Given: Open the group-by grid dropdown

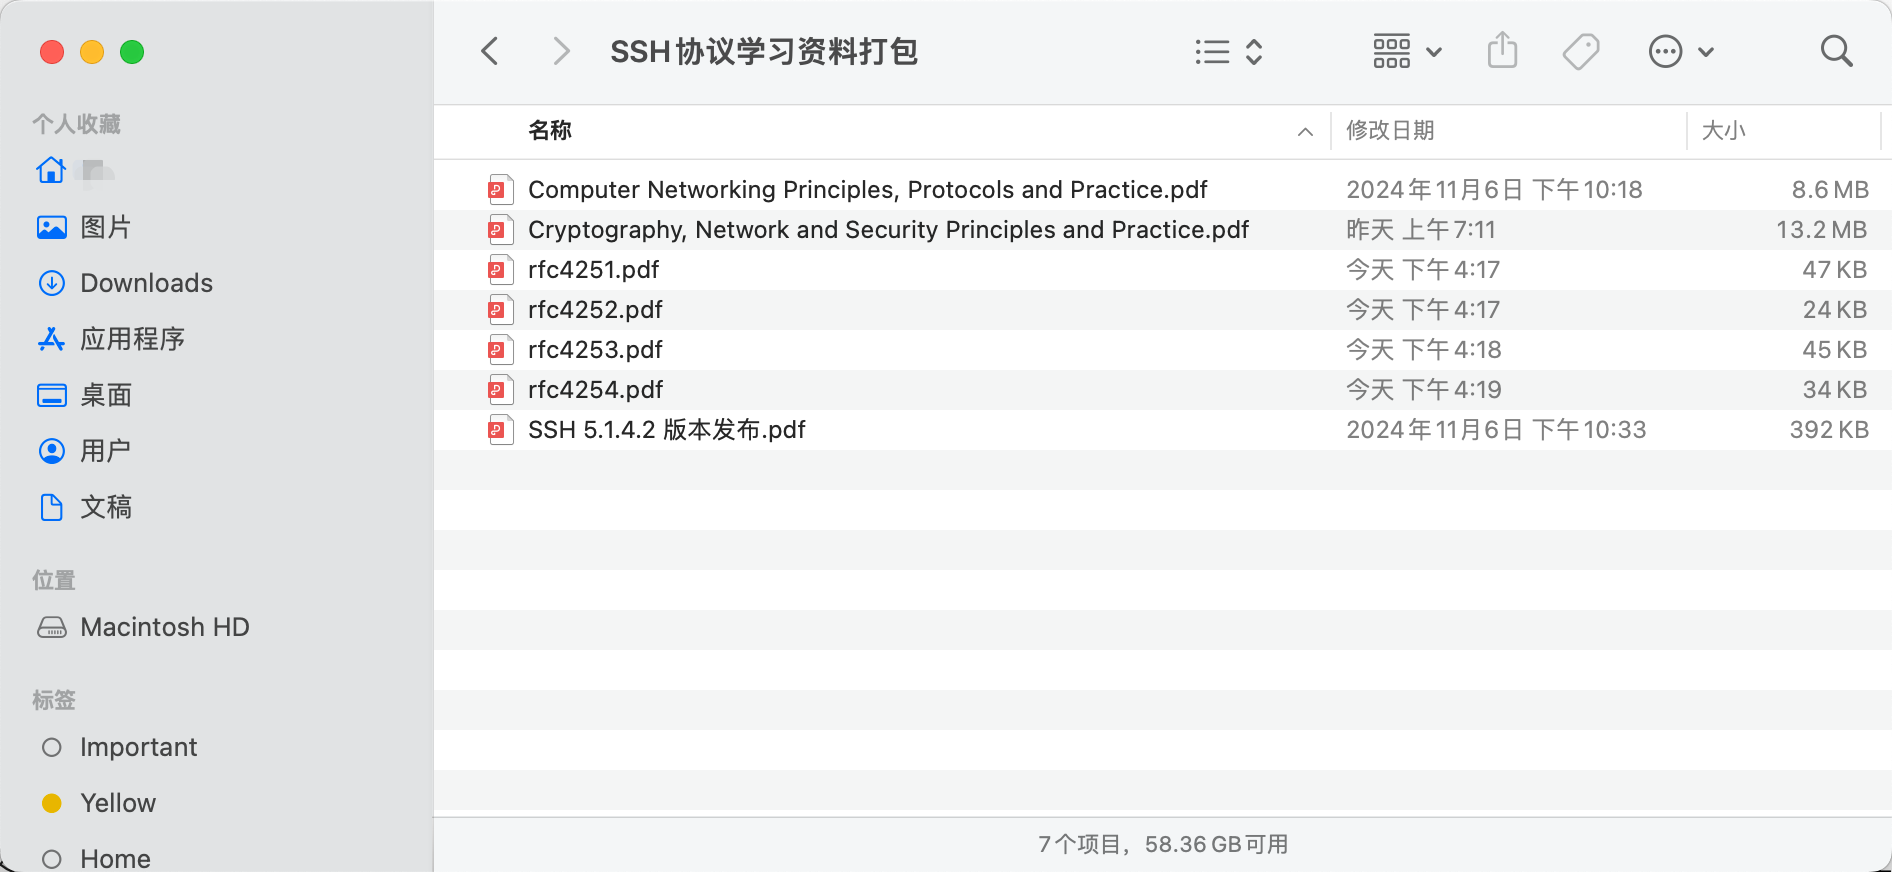Looking at the screenshot, I should [x=1407, y=51].
